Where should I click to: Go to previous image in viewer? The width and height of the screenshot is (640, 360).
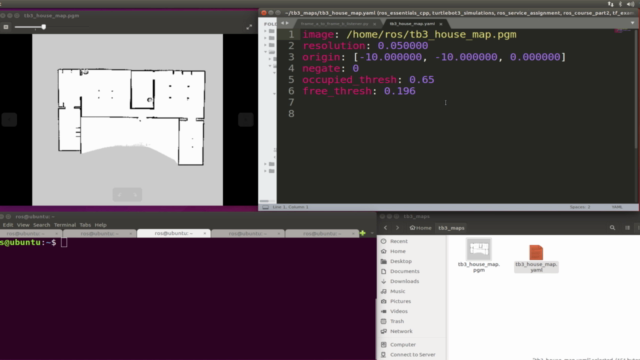pos(9,120)
